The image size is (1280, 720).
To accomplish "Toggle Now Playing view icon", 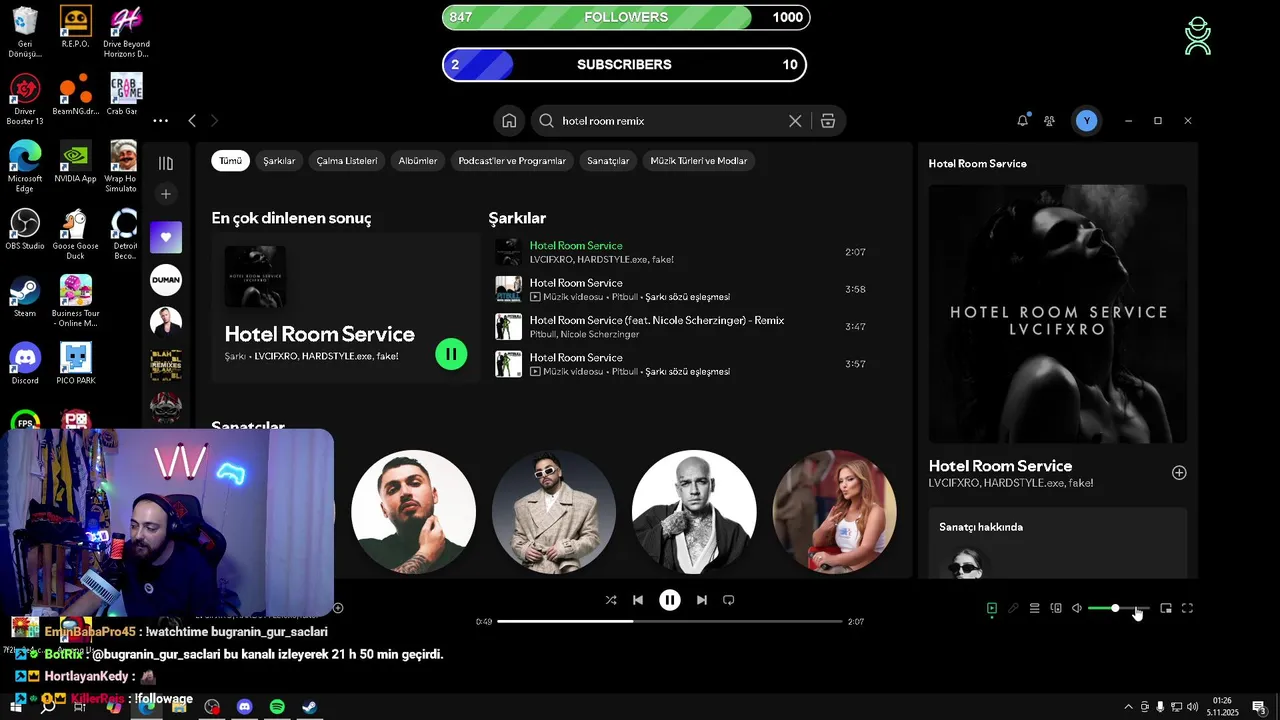I will (x=992, y=608).
